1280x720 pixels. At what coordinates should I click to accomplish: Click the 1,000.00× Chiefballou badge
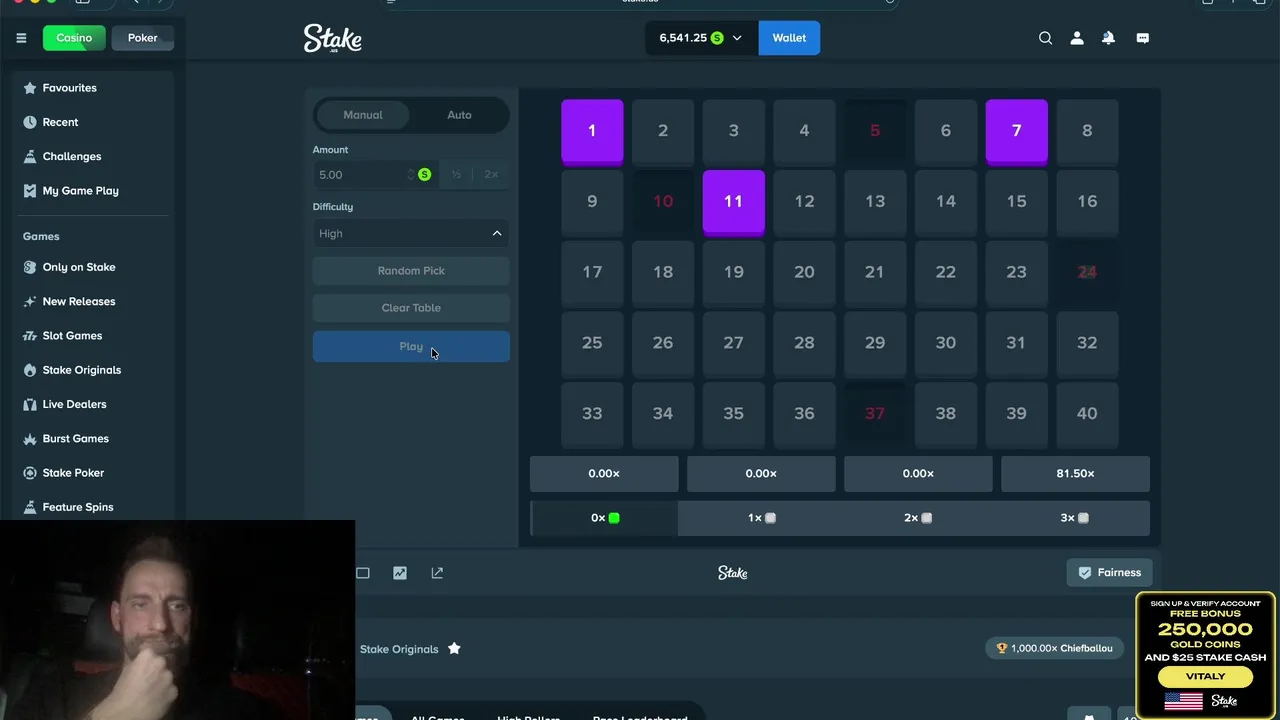(x=1055, y=648)
